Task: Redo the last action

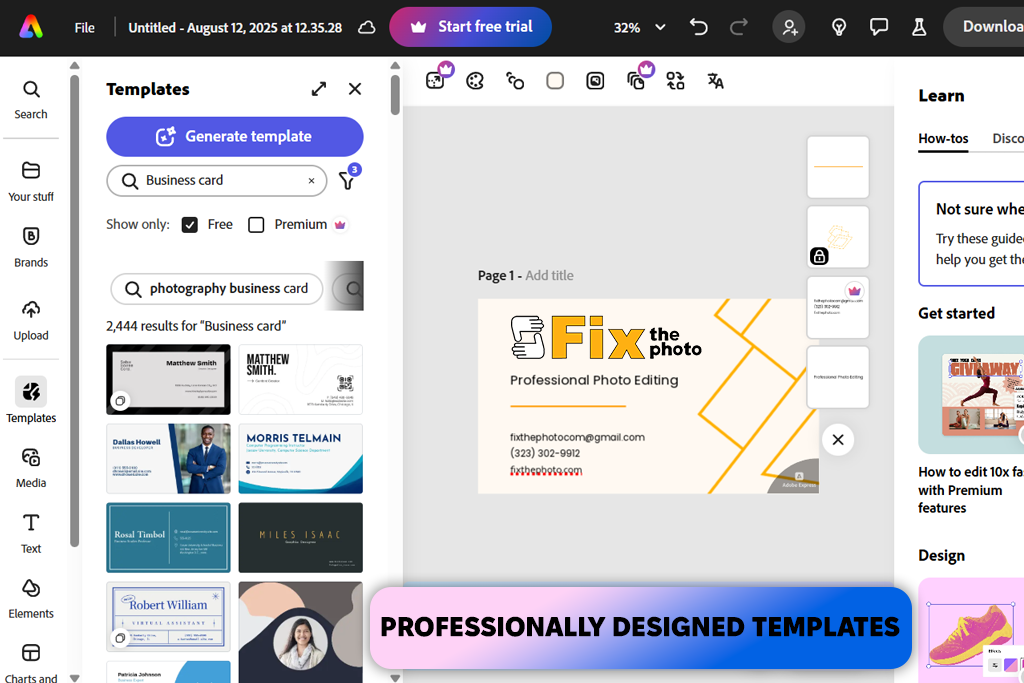Action: pos(739,27)
